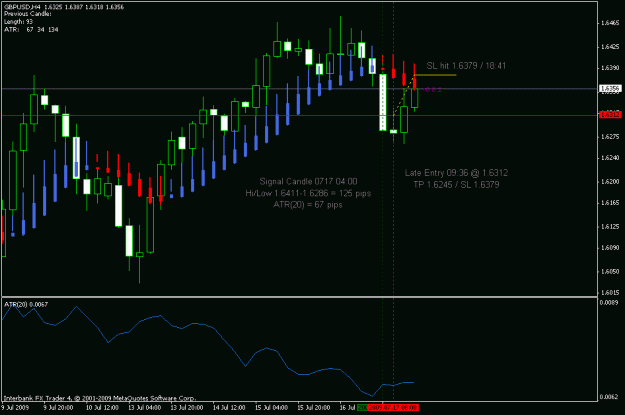Click the 1.6275 price scale label
Viewport: 625px width, 415px height.
[x=610, y=137]
